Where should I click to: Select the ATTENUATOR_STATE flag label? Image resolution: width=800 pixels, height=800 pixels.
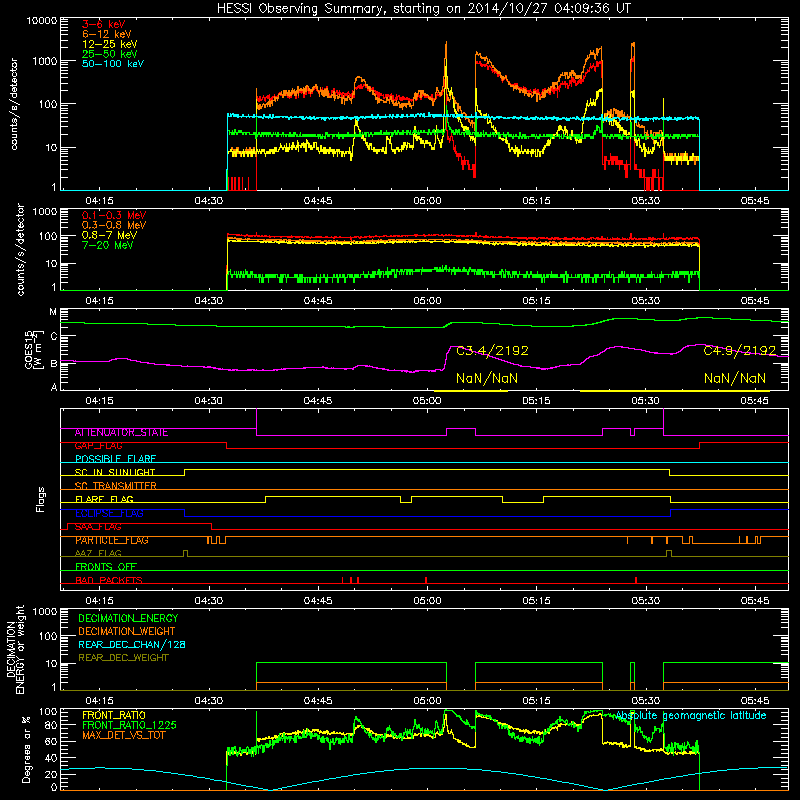(121, 433)
